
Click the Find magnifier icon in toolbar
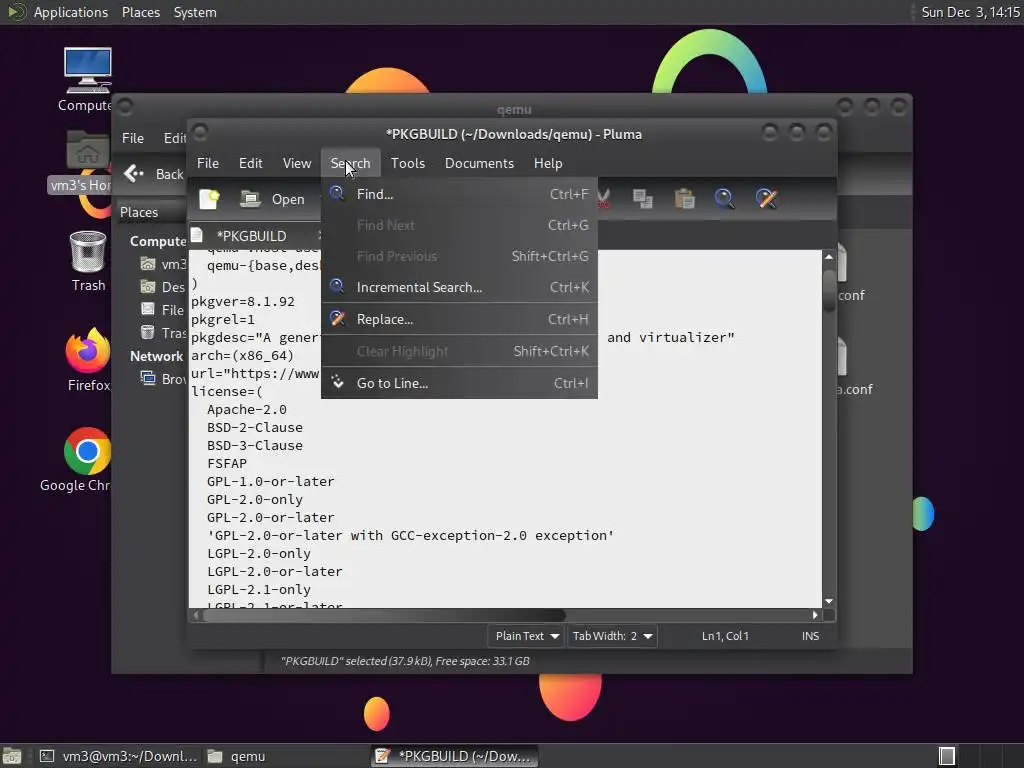[724, 199]
